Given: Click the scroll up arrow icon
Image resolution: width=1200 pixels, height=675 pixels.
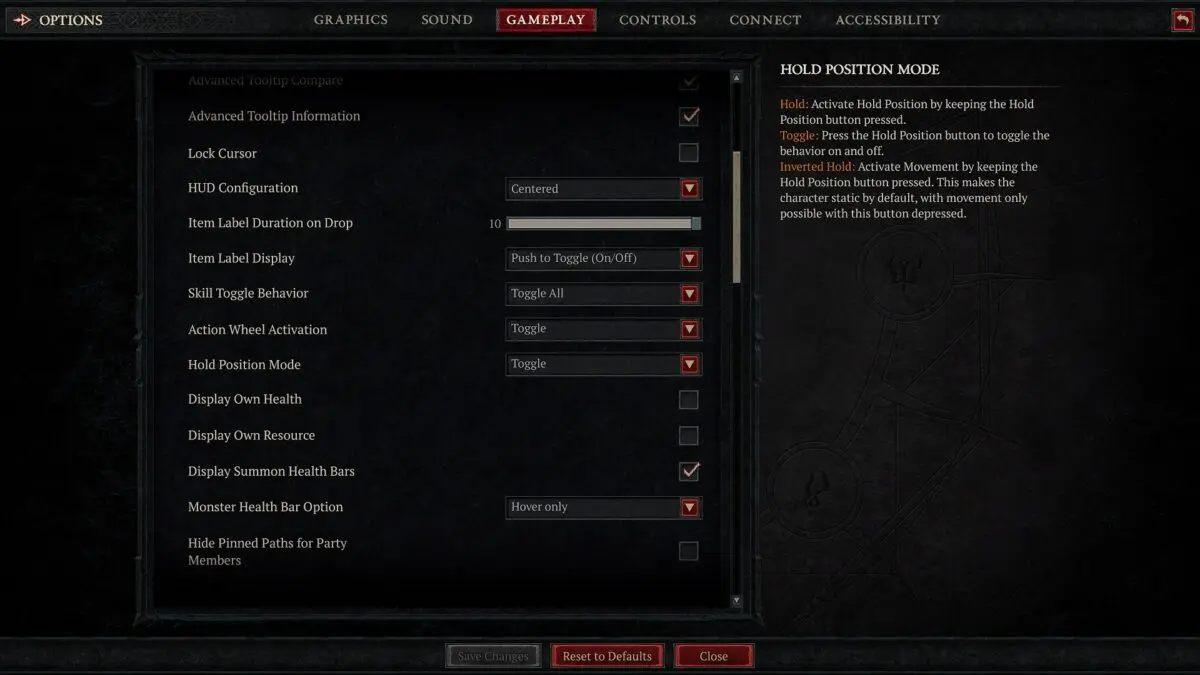Looking at the screenshot, I should [736, 77].
